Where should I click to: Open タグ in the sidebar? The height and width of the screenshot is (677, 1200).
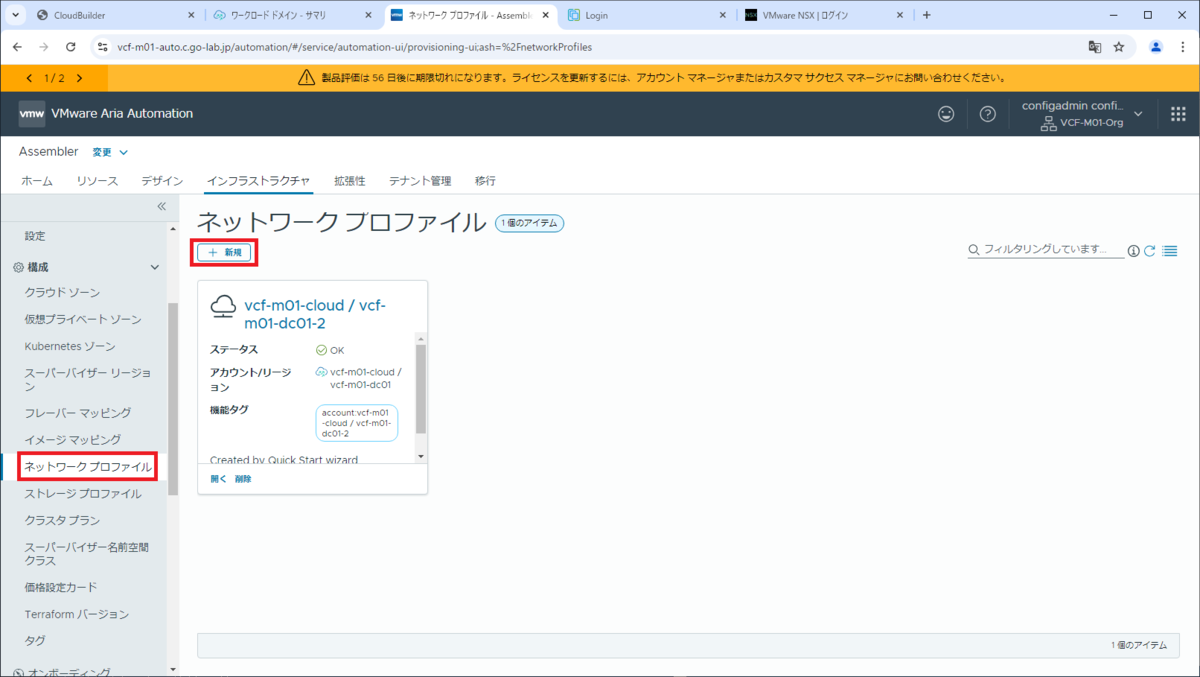35,641
